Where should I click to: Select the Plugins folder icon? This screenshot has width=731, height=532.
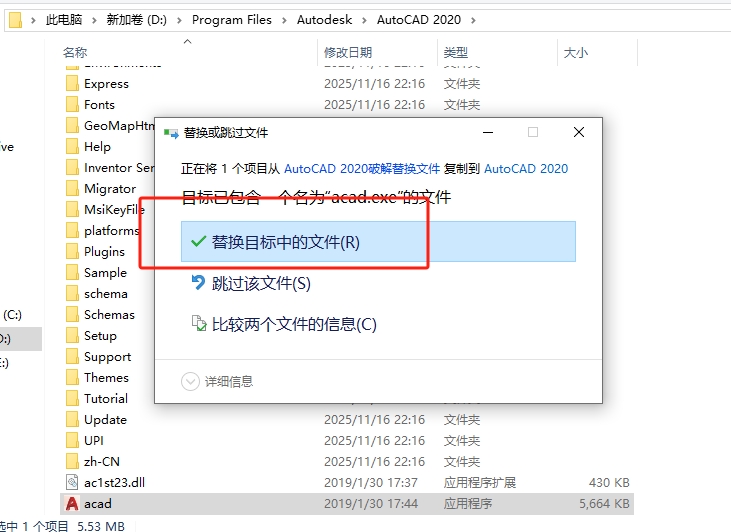coord(72,252)
